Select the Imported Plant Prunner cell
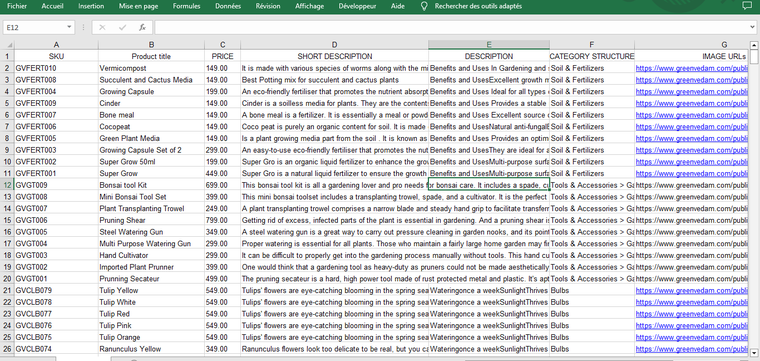Viewport: 760px width, 361px height. tap(151, 267)
